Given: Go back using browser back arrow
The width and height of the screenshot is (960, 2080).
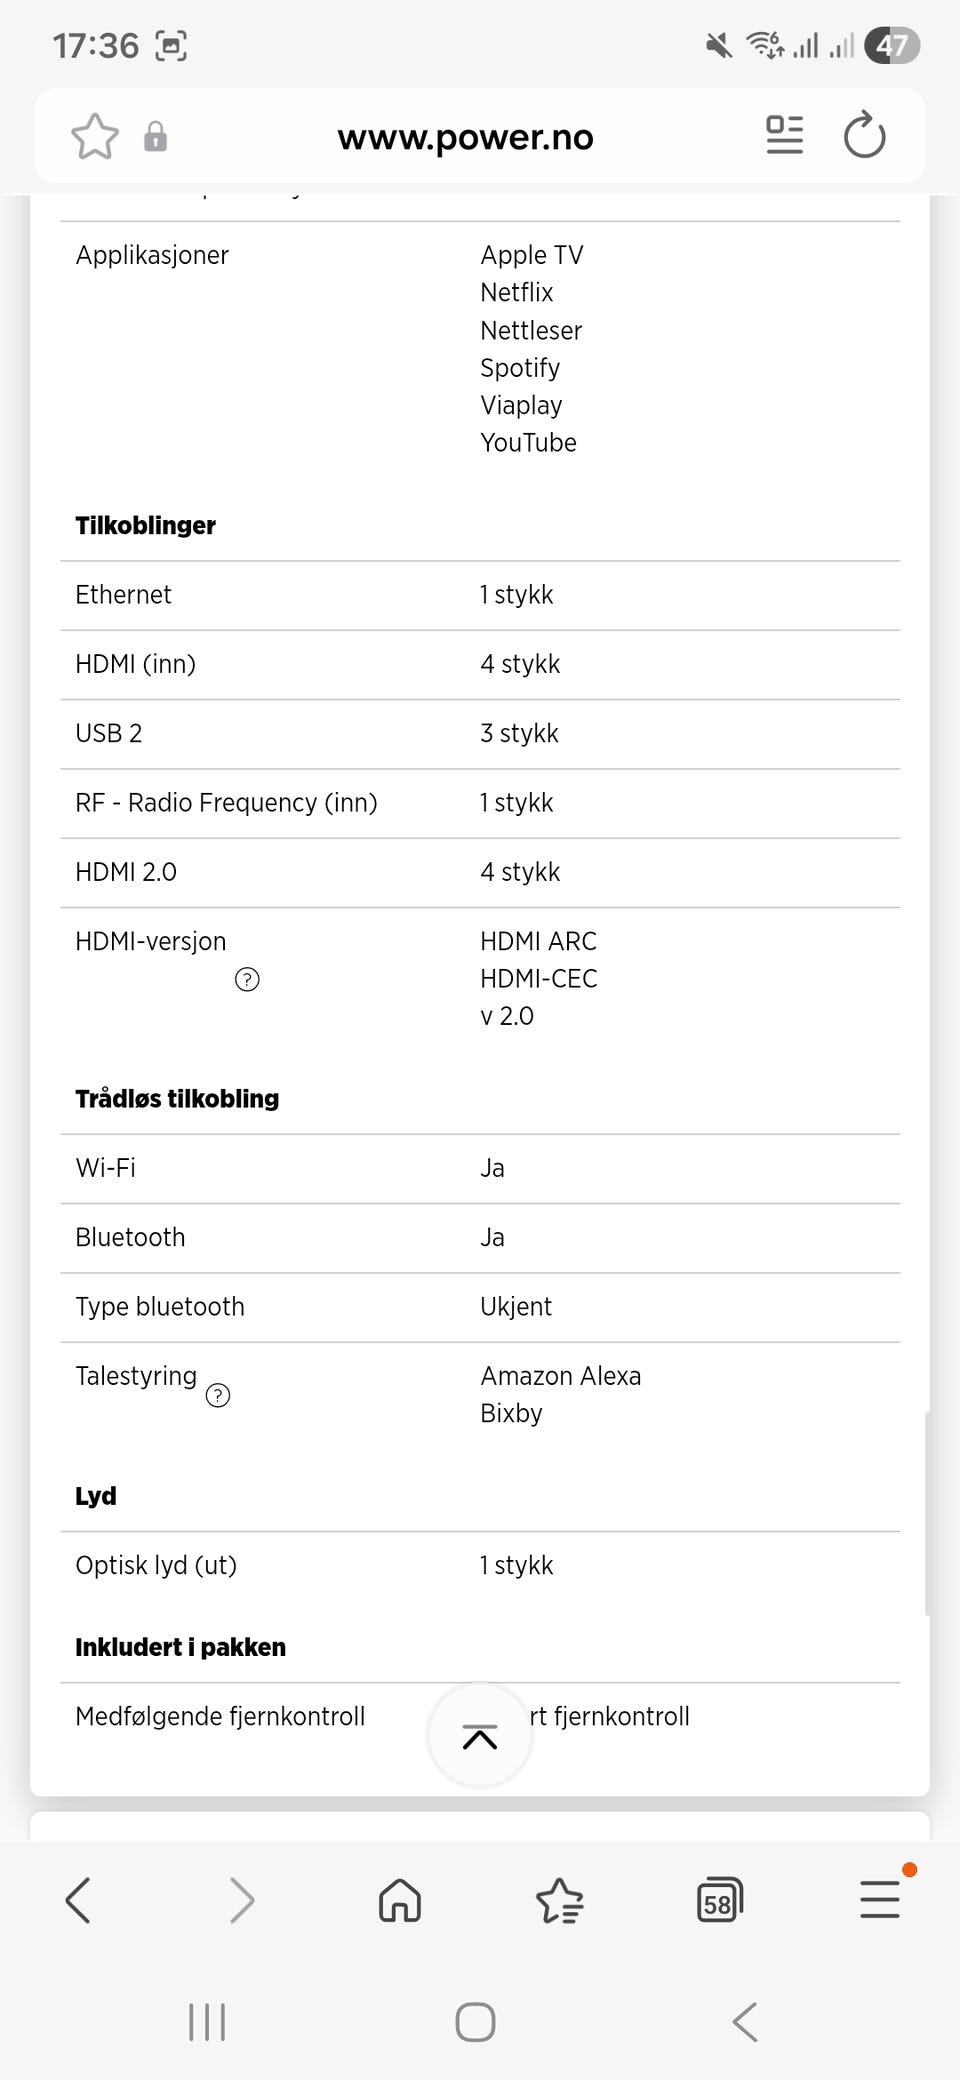Looking at the screenshot, I should coord(78,1900).
